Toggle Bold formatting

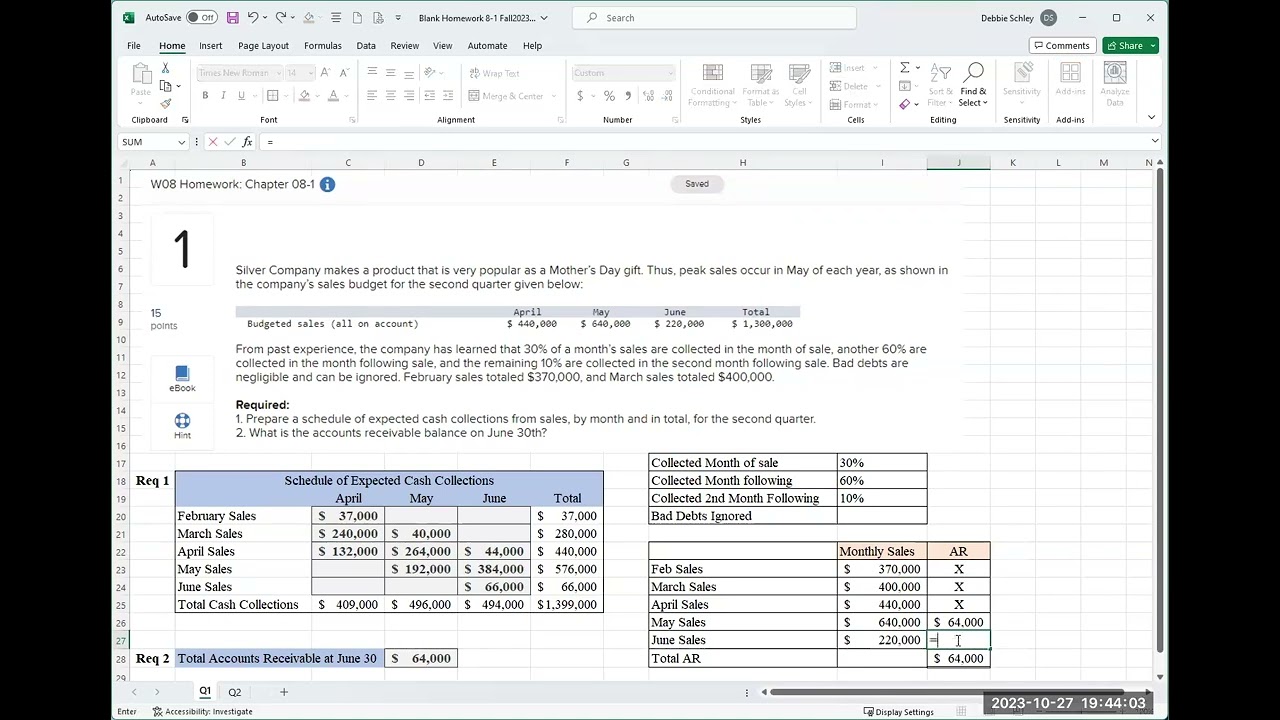205,96
